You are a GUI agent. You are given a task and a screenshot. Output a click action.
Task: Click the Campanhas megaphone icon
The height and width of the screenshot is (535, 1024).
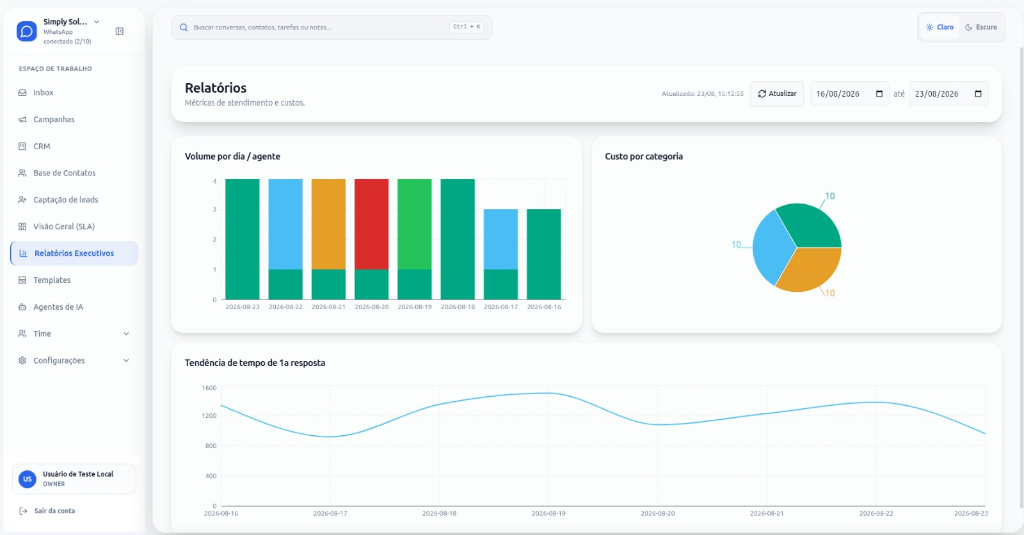[22, 120]
